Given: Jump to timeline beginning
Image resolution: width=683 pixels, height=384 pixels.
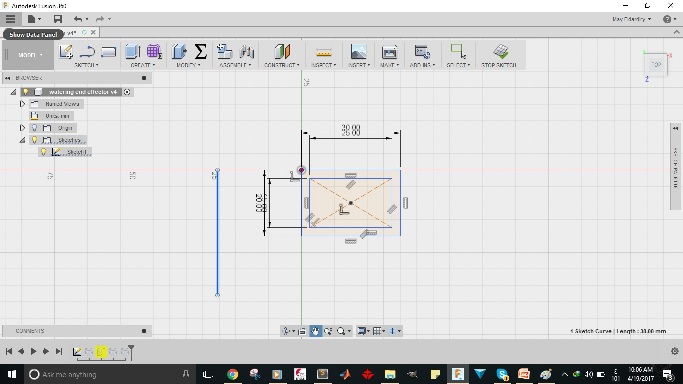Looking at the screenshot, I should pyautogui.click(x=8, y=351).
